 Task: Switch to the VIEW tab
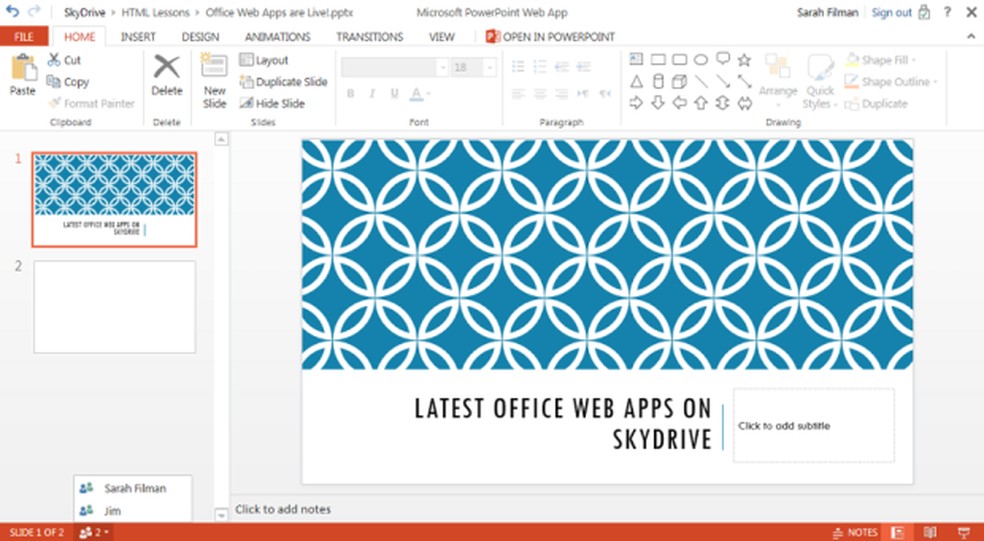(x=442, y=37)
